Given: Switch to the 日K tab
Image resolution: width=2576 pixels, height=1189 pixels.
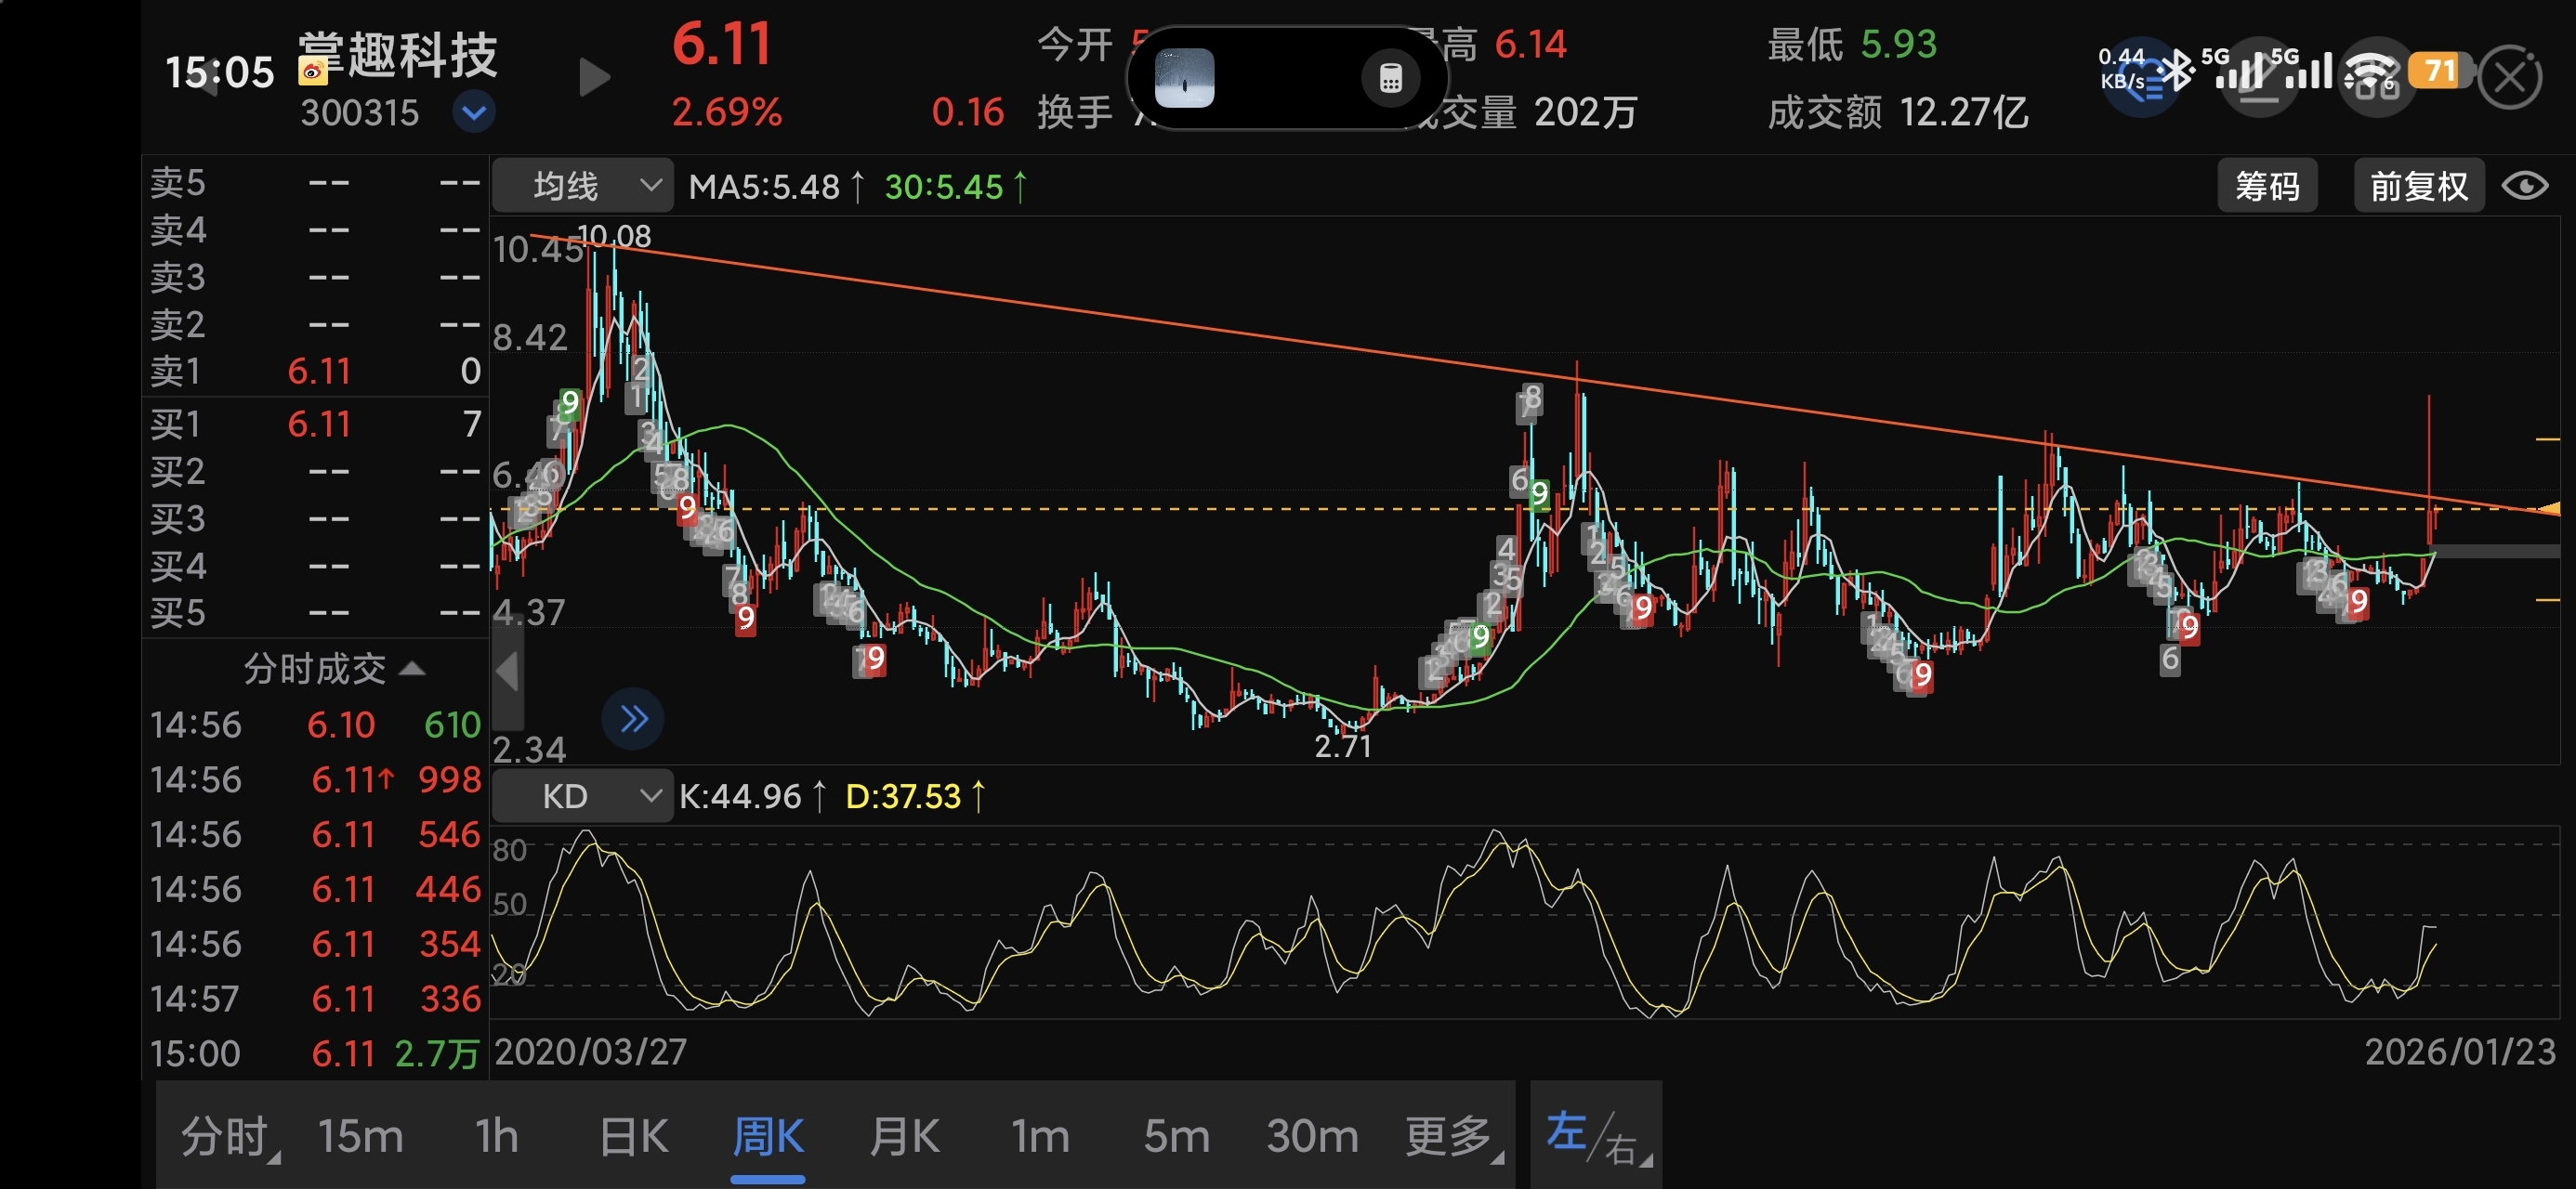Looking at the screenshot, I should pos(633,1137).
